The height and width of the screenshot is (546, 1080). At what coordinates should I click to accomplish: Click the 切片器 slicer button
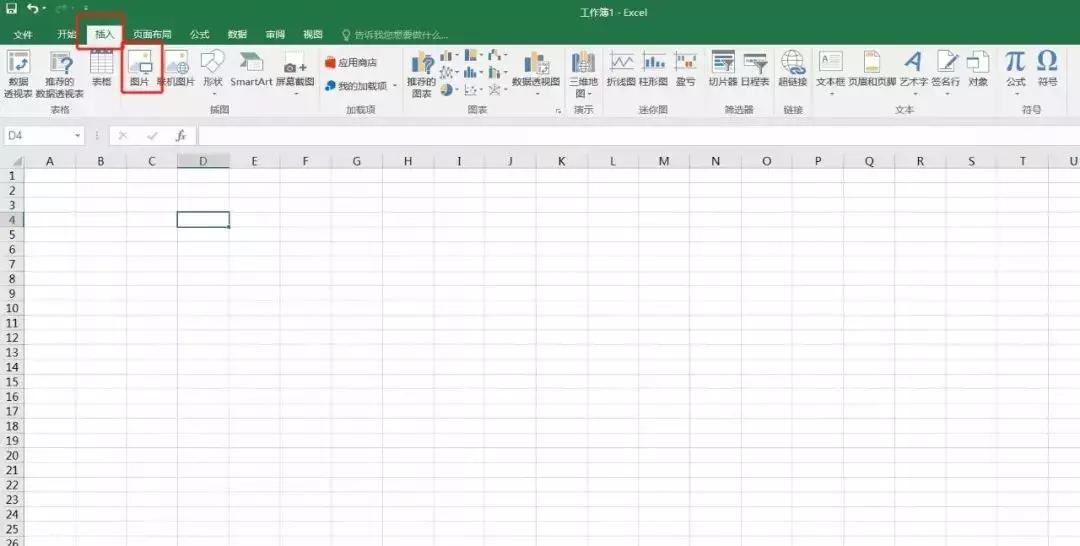click(x=723, y=69)
